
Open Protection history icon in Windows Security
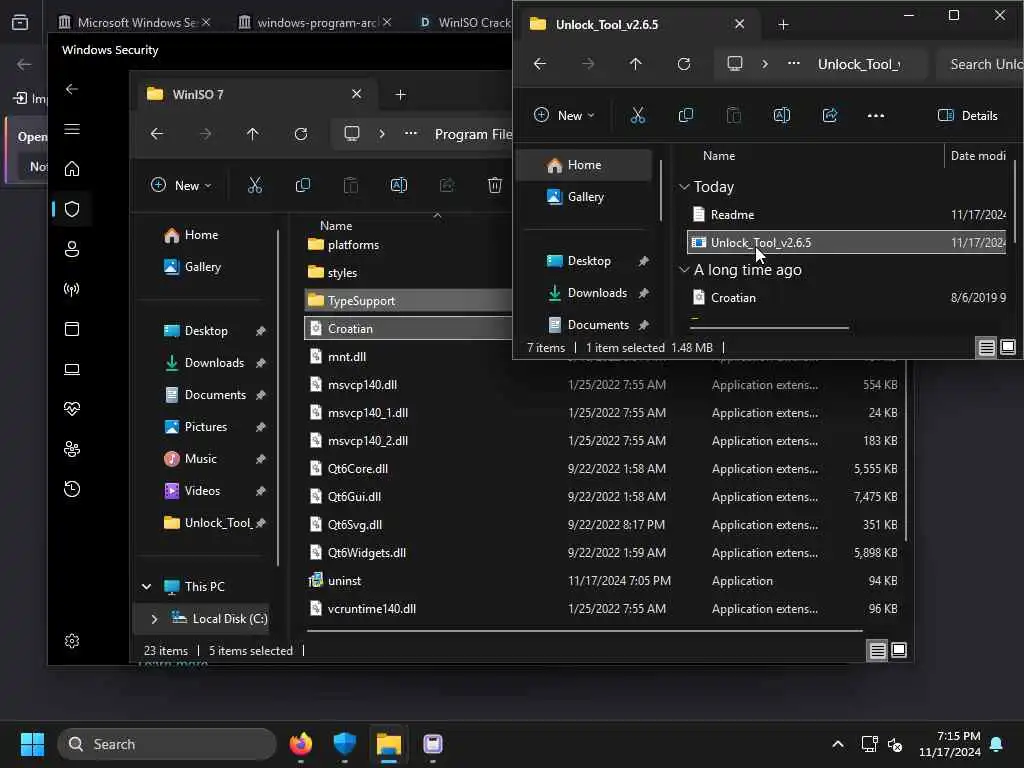pos(72,489)
